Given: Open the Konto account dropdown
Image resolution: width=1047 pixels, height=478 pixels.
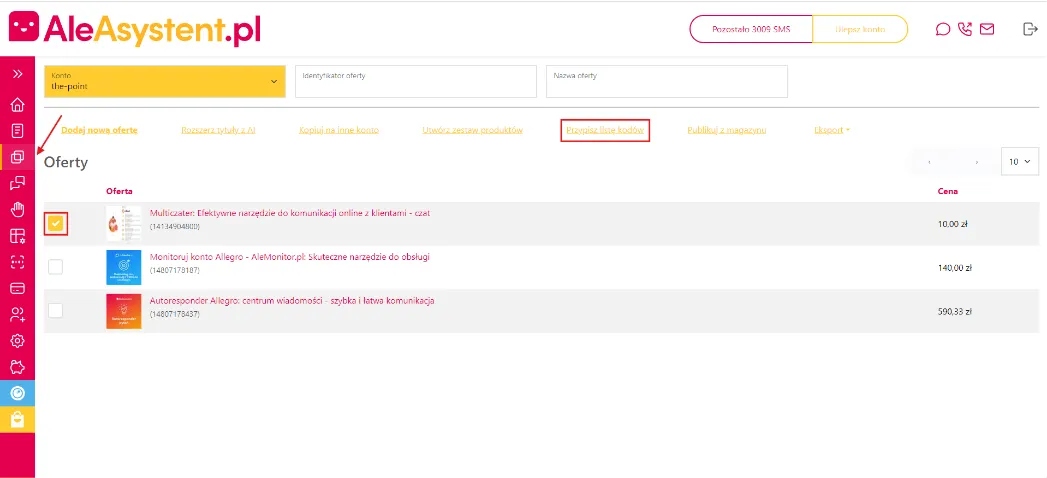Looking at the screenshot, I should [164, 81].
